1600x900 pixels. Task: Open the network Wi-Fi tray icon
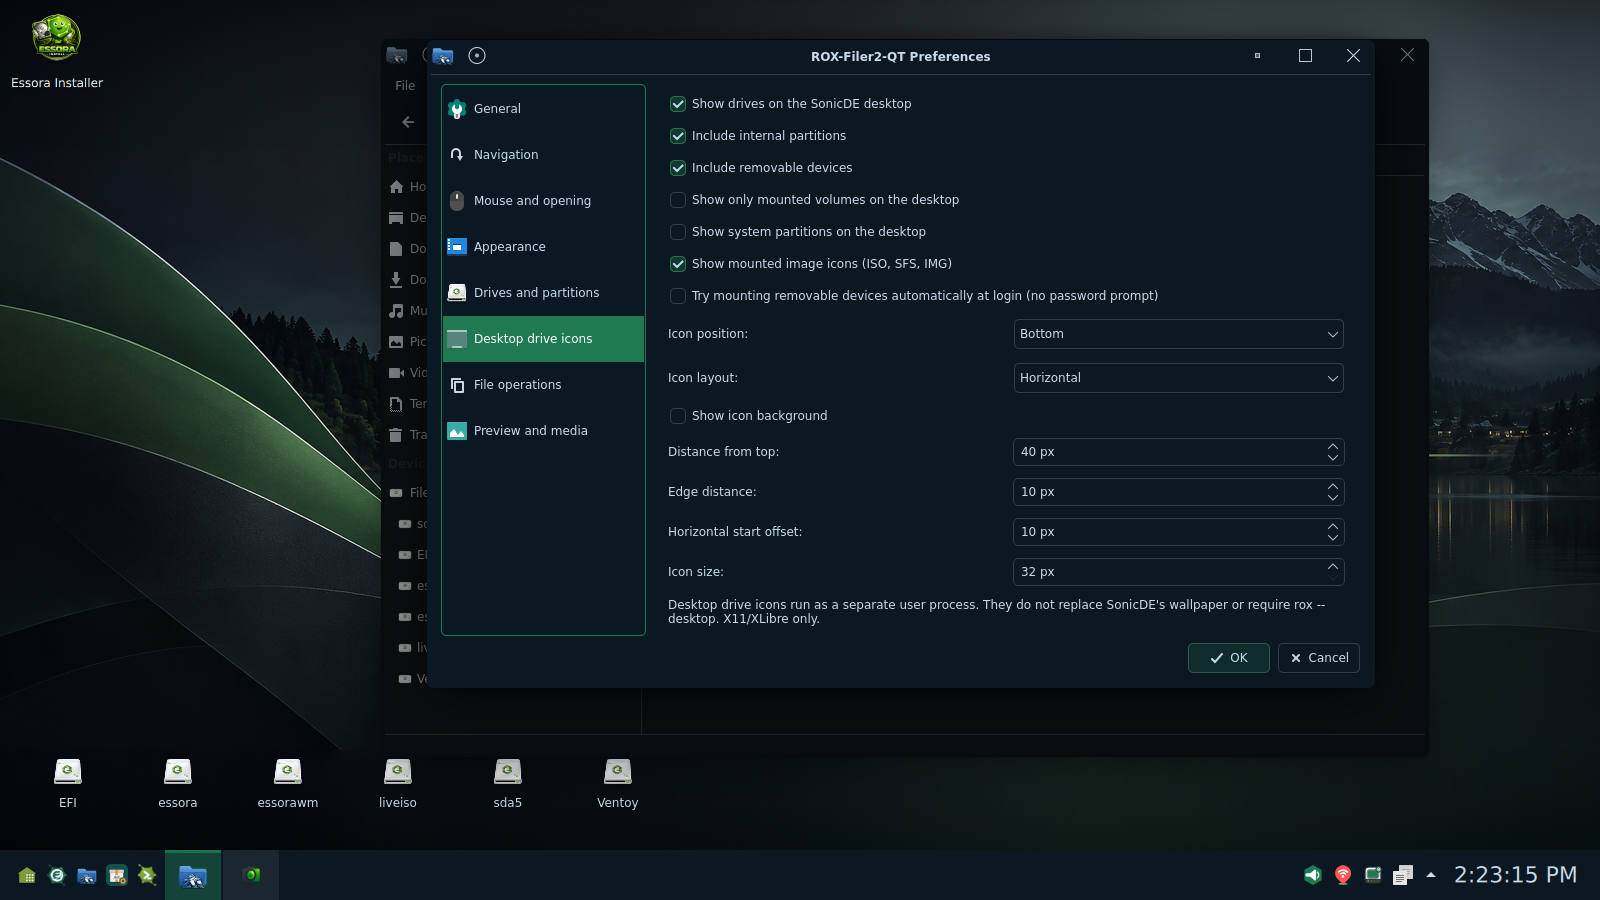[x=1343, y=875]
